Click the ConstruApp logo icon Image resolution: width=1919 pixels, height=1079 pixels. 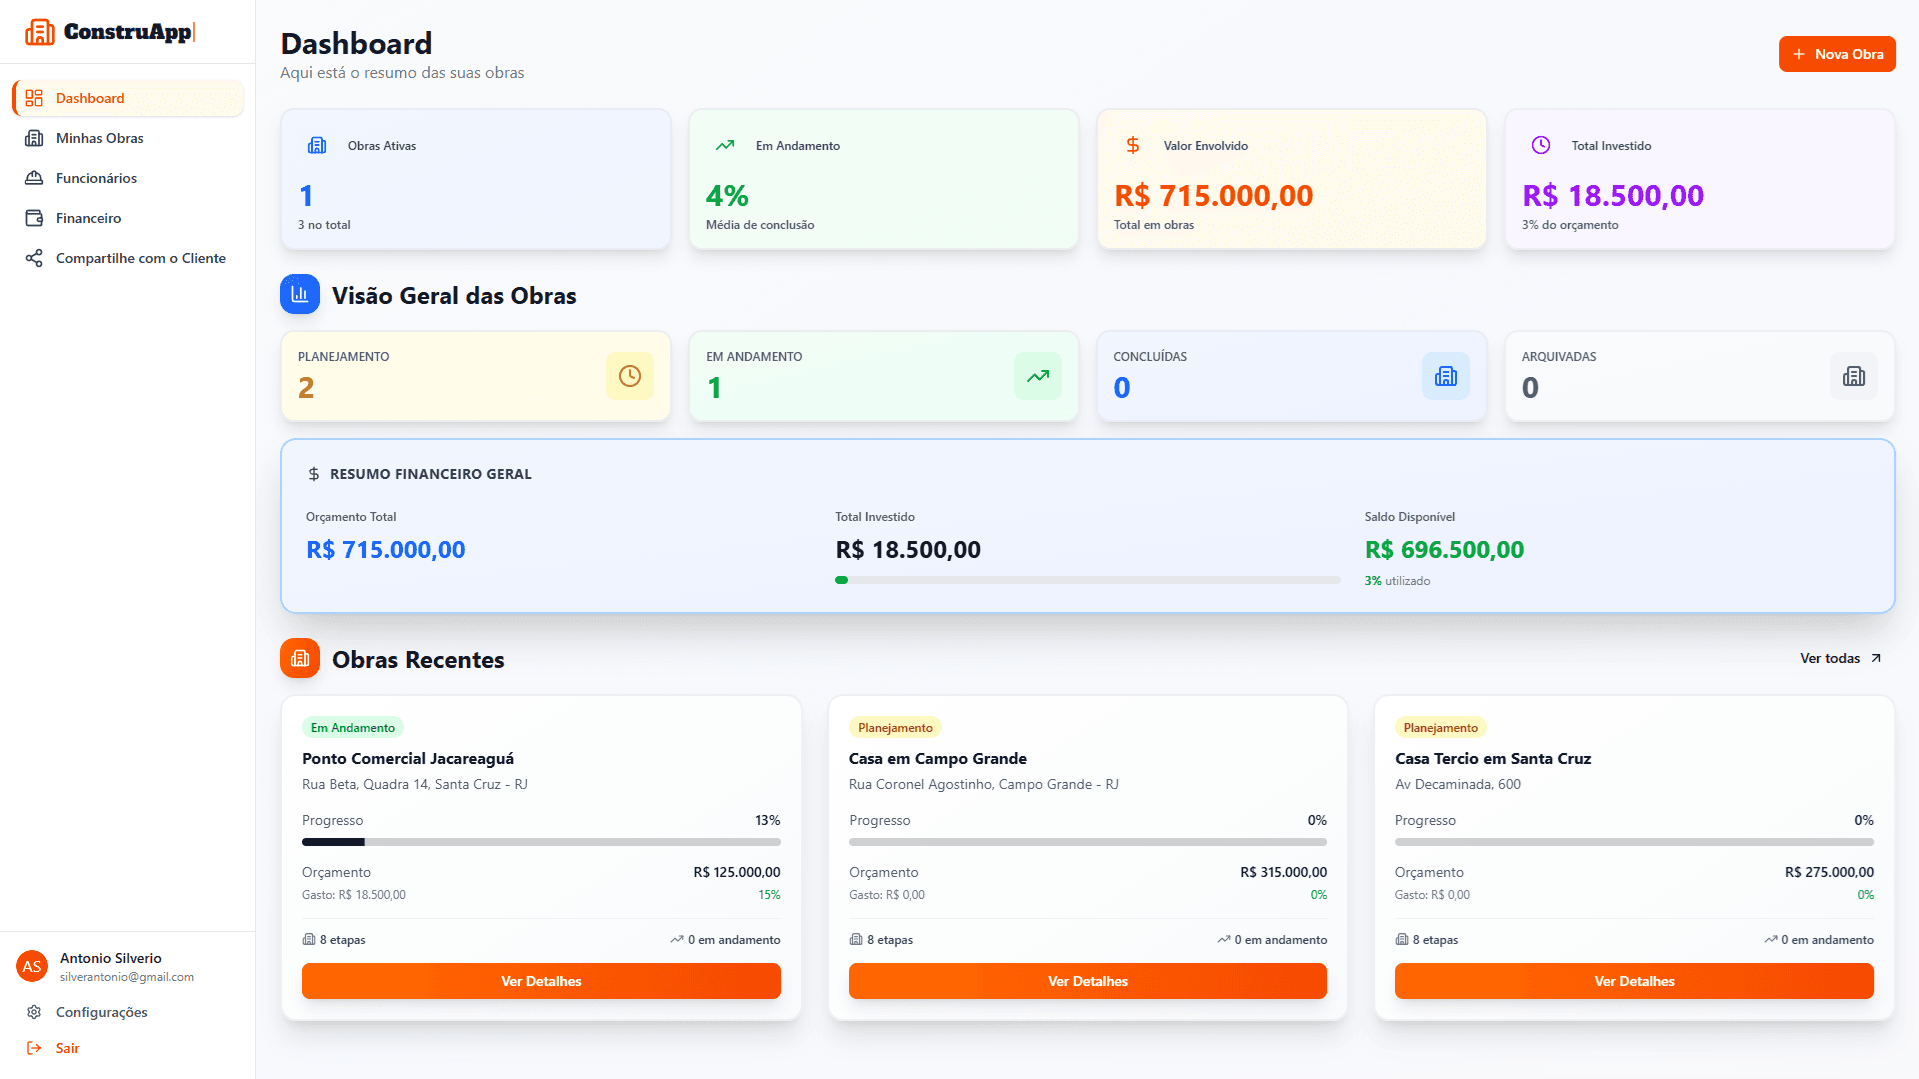[x=40, y=31]
